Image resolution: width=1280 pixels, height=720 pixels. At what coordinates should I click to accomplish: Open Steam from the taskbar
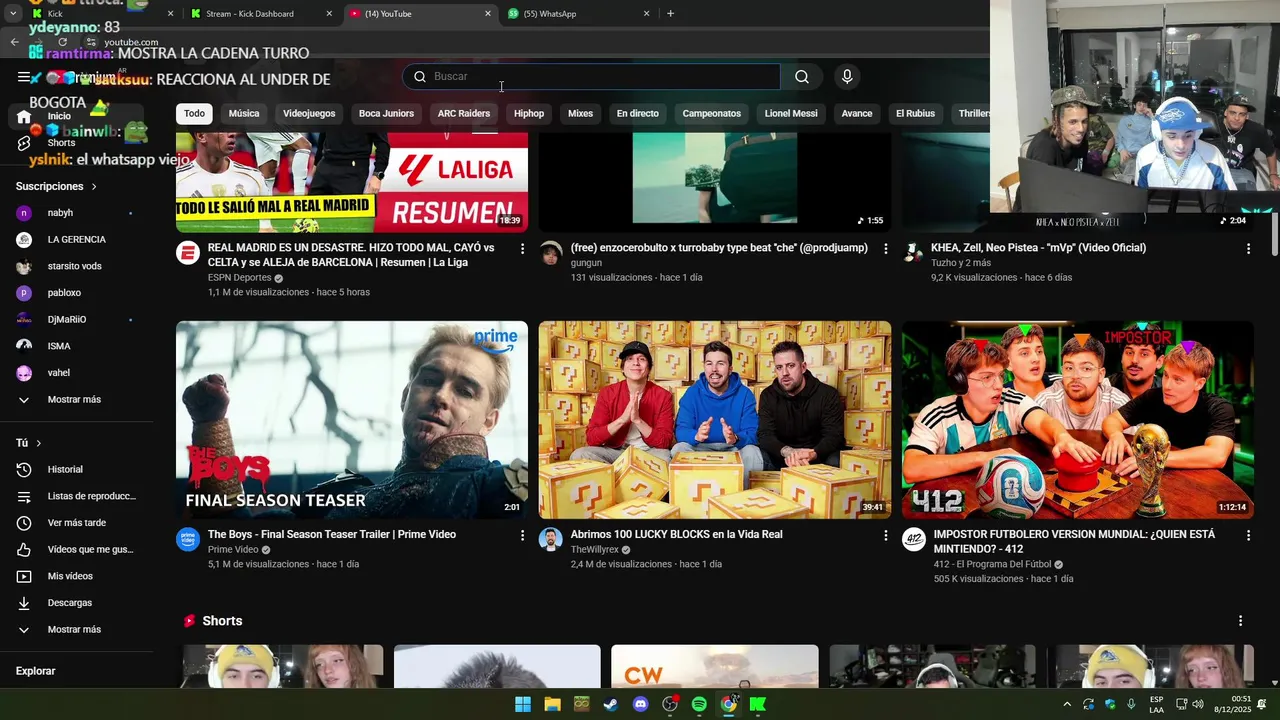pyautogui.click(x=610, y=704)
